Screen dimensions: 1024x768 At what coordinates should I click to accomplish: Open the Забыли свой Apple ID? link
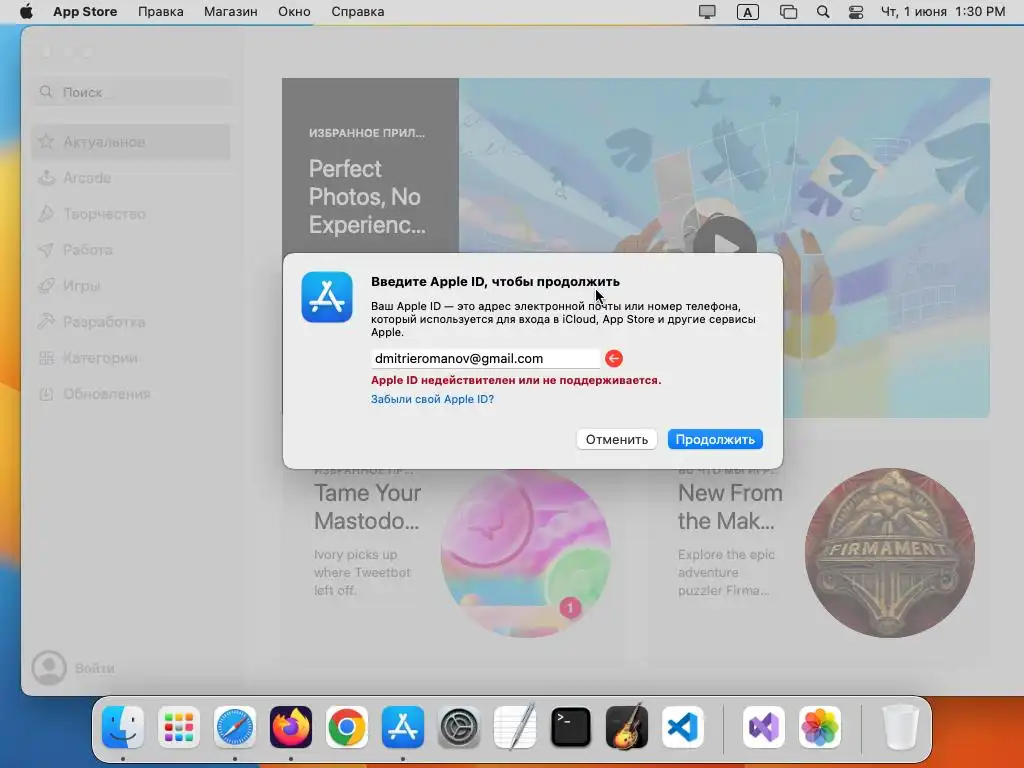pos(432,399)
